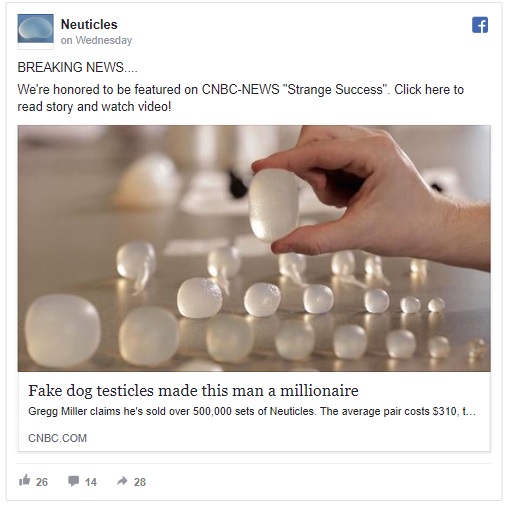Click the 'BREAKING NEWS....' post text
This screenshot has width=507, height=507.
[x=77, y=67]
